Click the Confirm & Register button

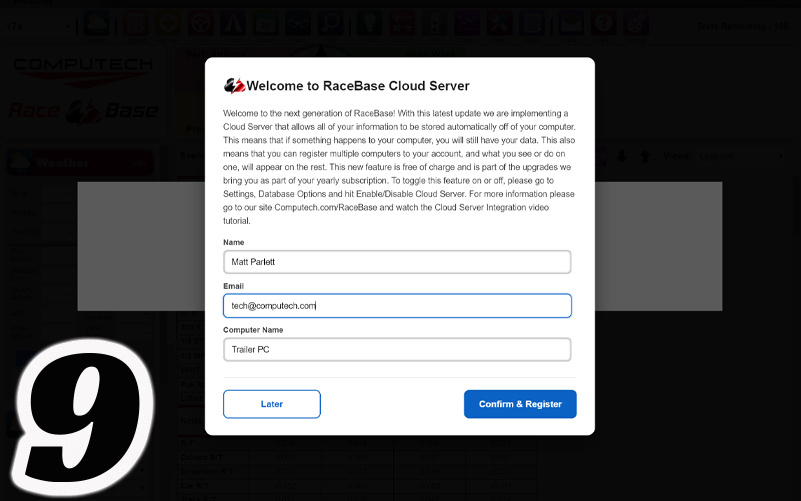click(520, 404)
